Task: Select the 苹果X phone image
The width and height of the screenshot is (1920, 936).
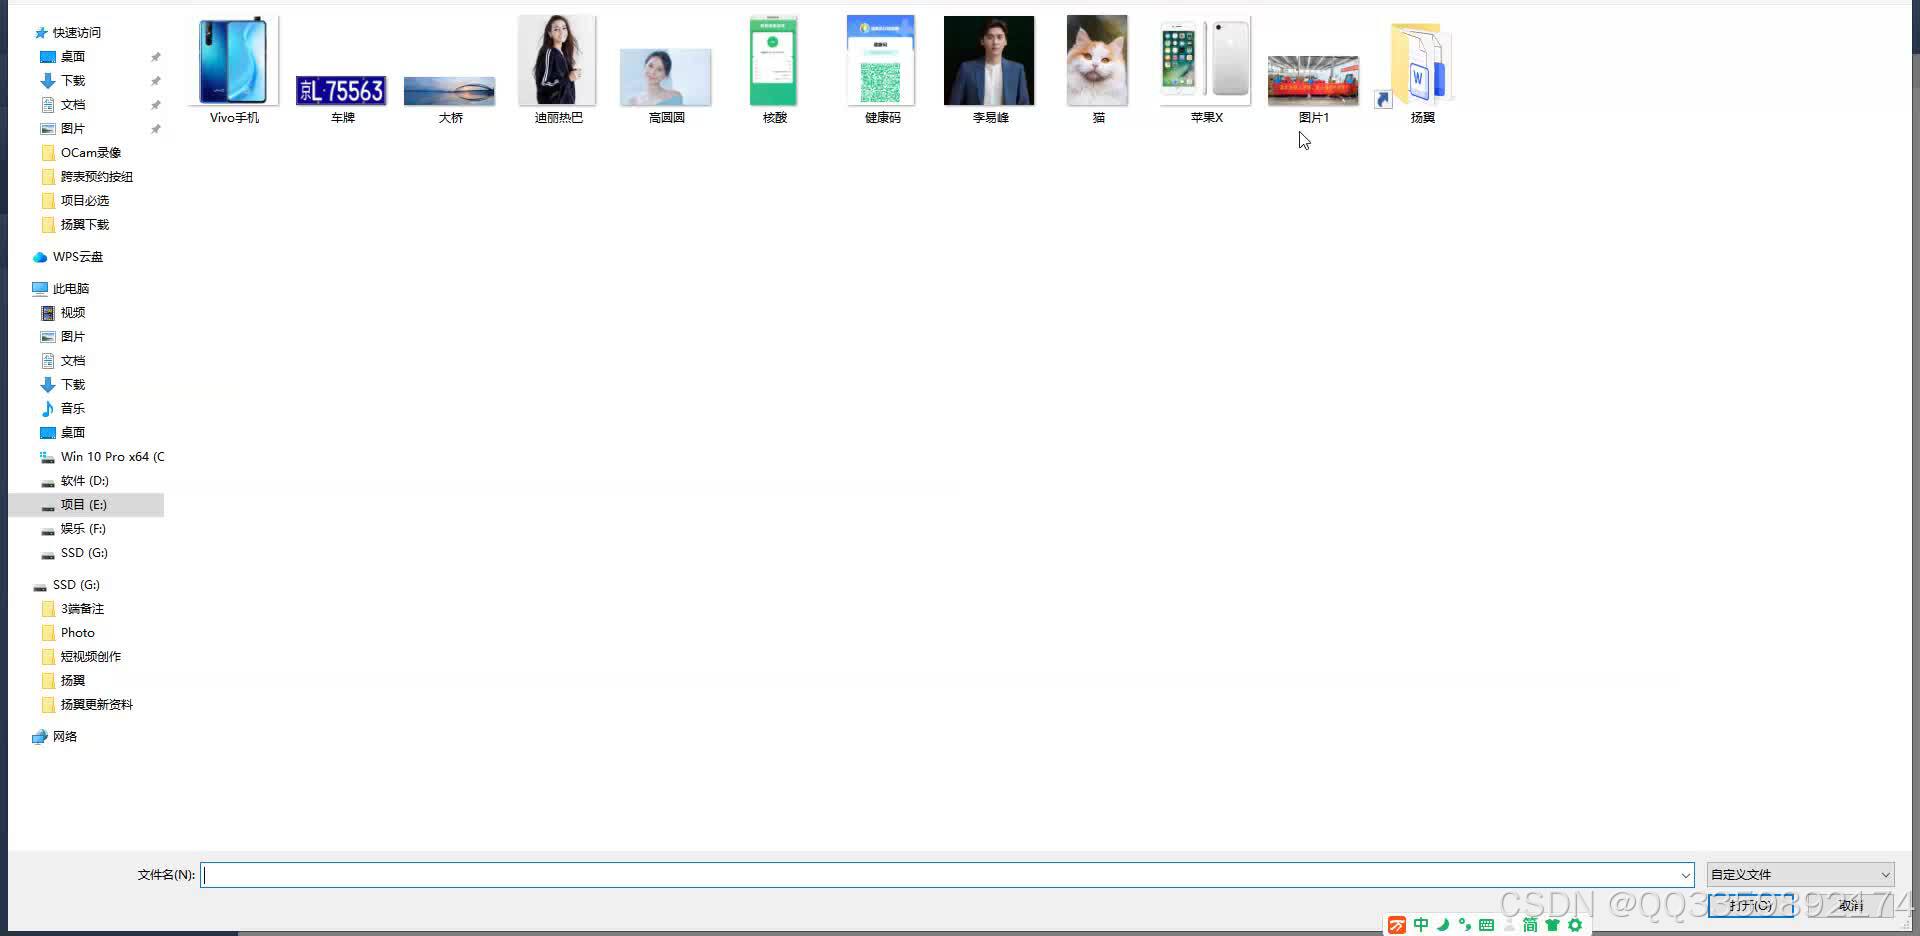Action: point(1206,70)
